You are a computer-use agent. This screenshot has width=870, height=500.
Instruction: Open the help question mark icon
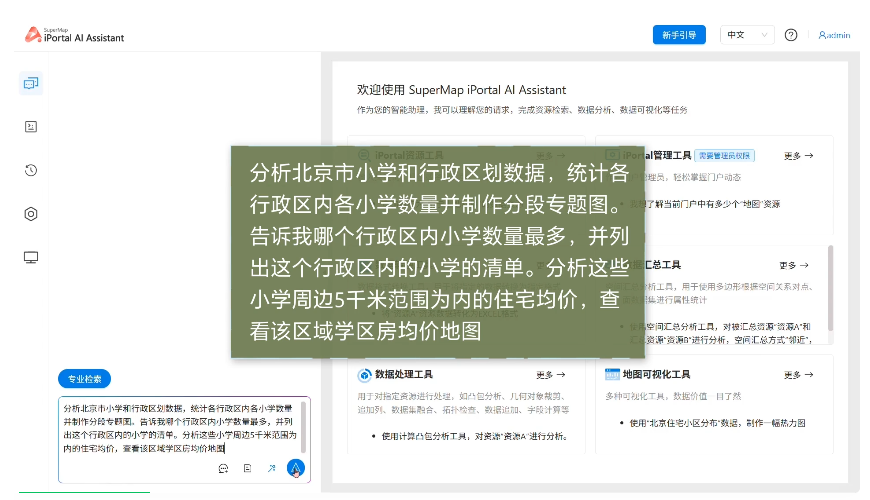tap(791, 35)
